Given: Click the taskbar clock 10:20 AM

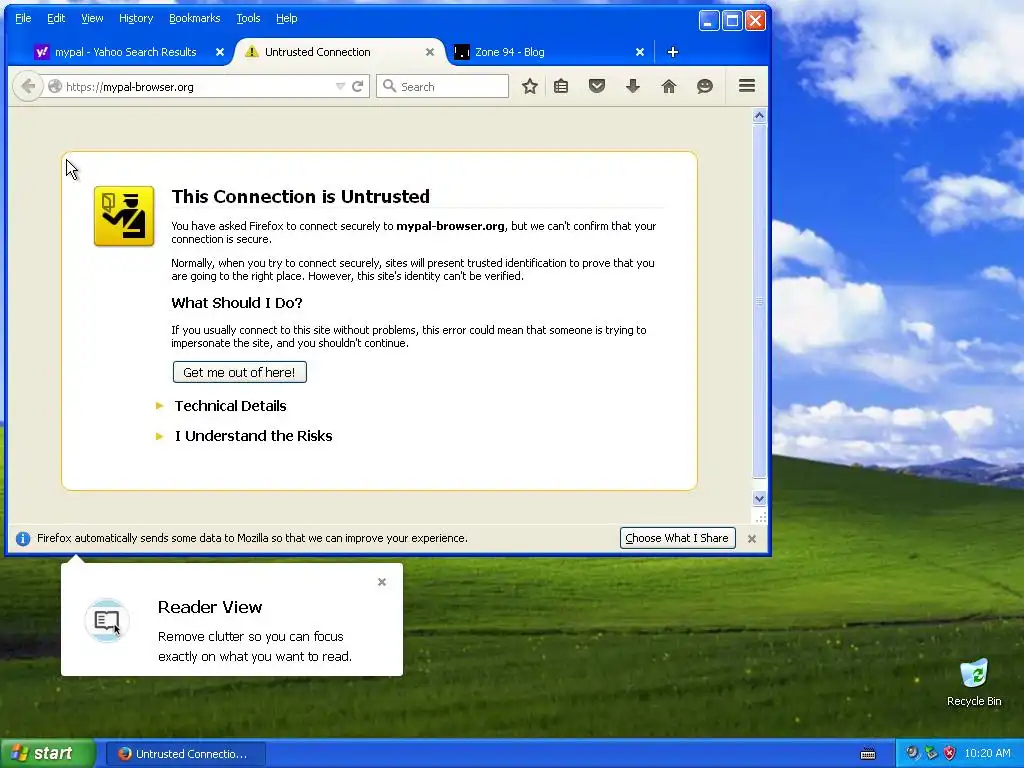Looking at the screenshot, I should pos(987,754).
